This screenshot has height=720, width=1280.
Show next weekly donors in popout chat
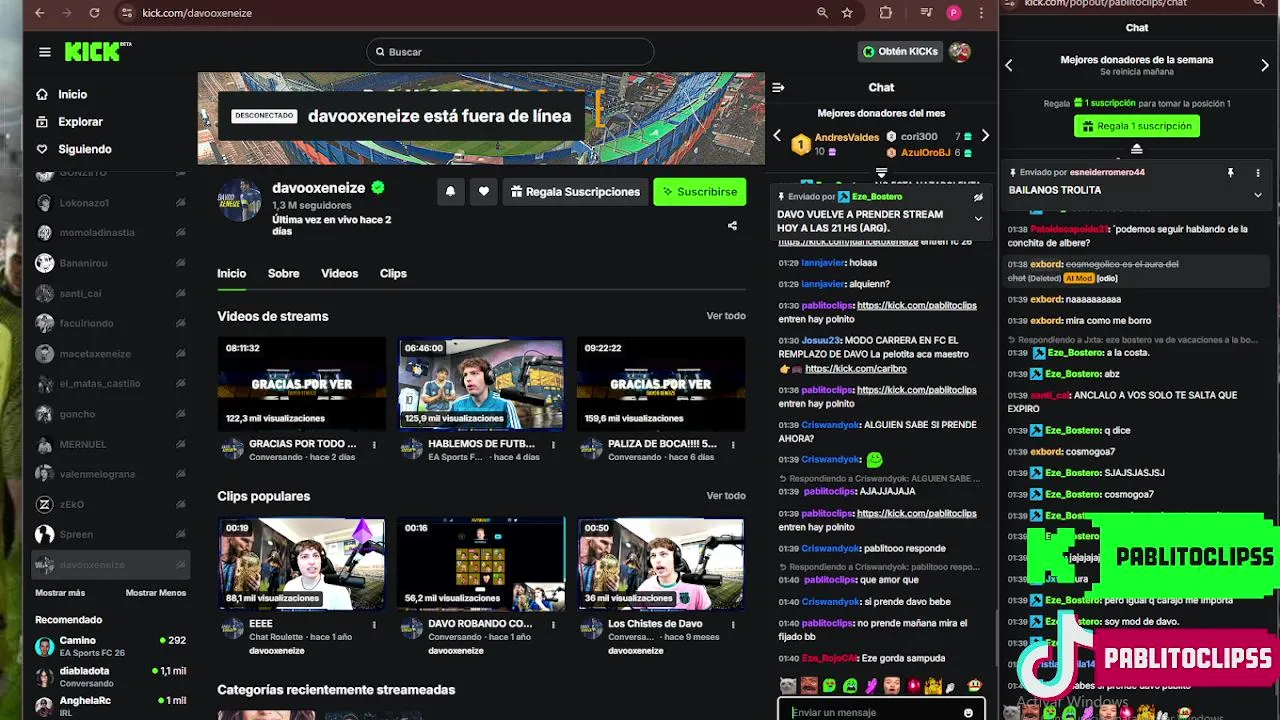pyautogui.click(x=1265, y=65)
